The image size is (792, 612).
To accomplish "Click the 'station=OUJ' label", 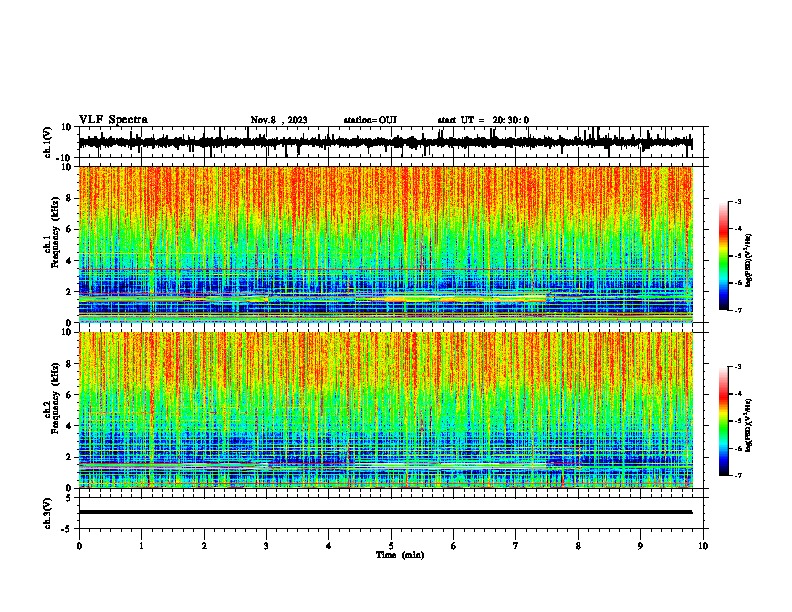I will [370, 120].
